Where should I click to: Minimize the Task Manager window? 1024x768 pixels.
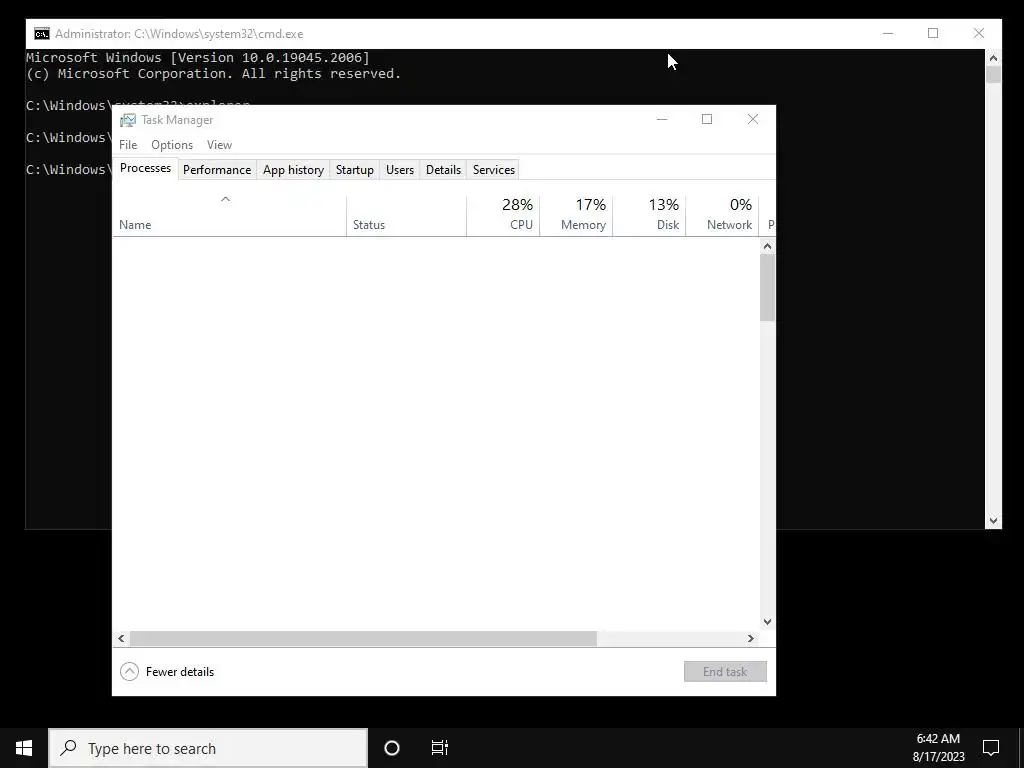tap(662, 119)
